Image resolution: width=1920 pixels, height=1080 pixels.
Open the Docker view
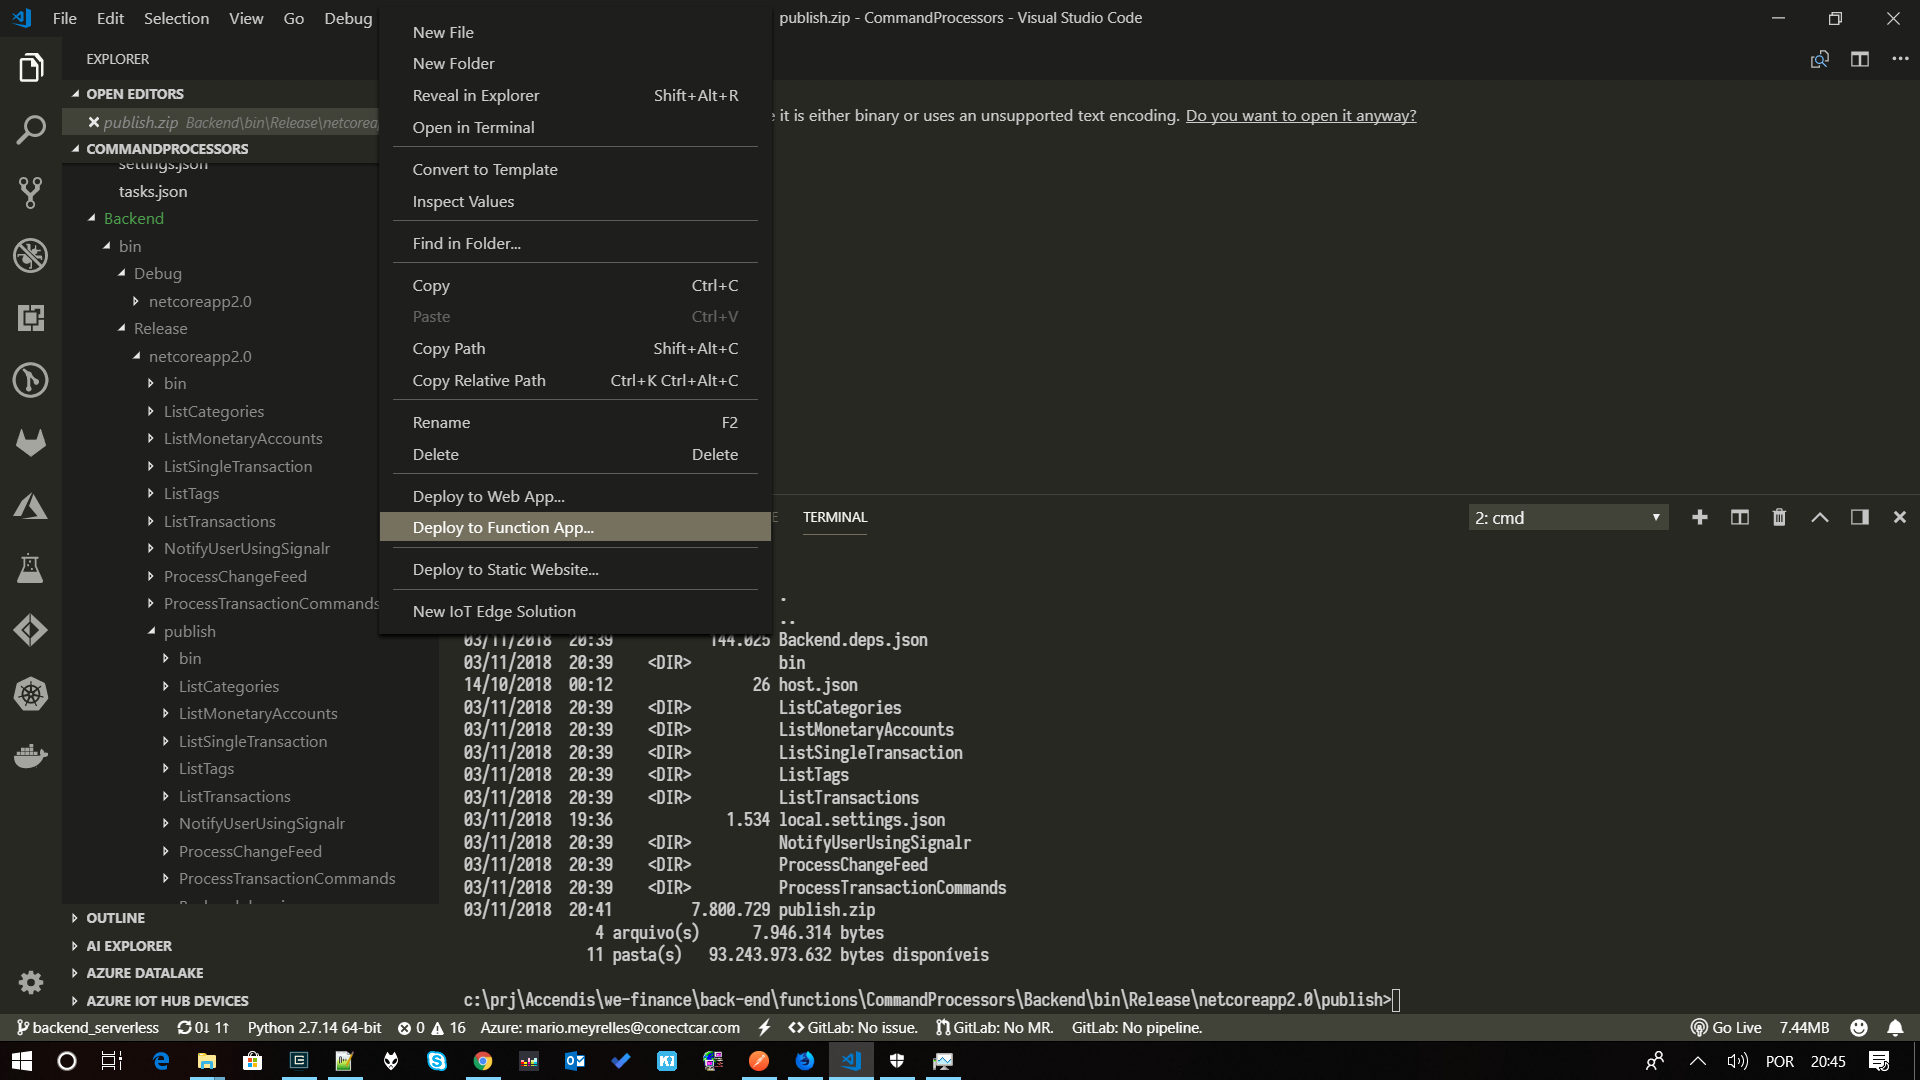(x=31, y=756)
